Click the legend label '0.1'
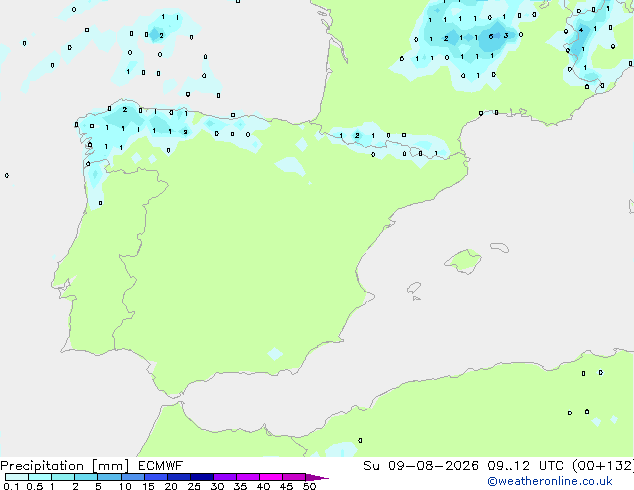The image size is (634, 490). (x=11, y=486)
